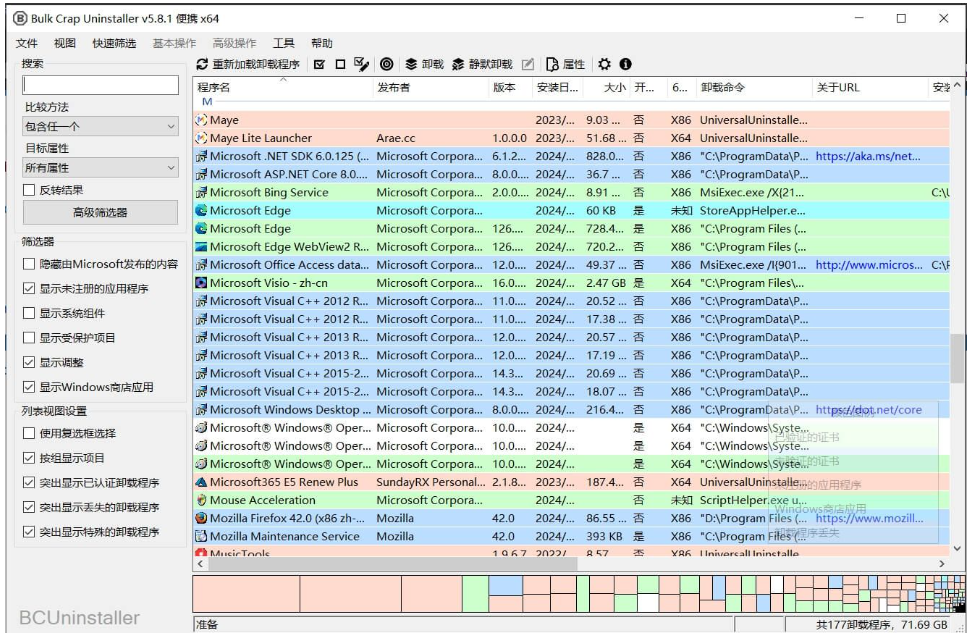Sort by the 关于URL column header
This screenshot has width=974, height=635.
870,88
